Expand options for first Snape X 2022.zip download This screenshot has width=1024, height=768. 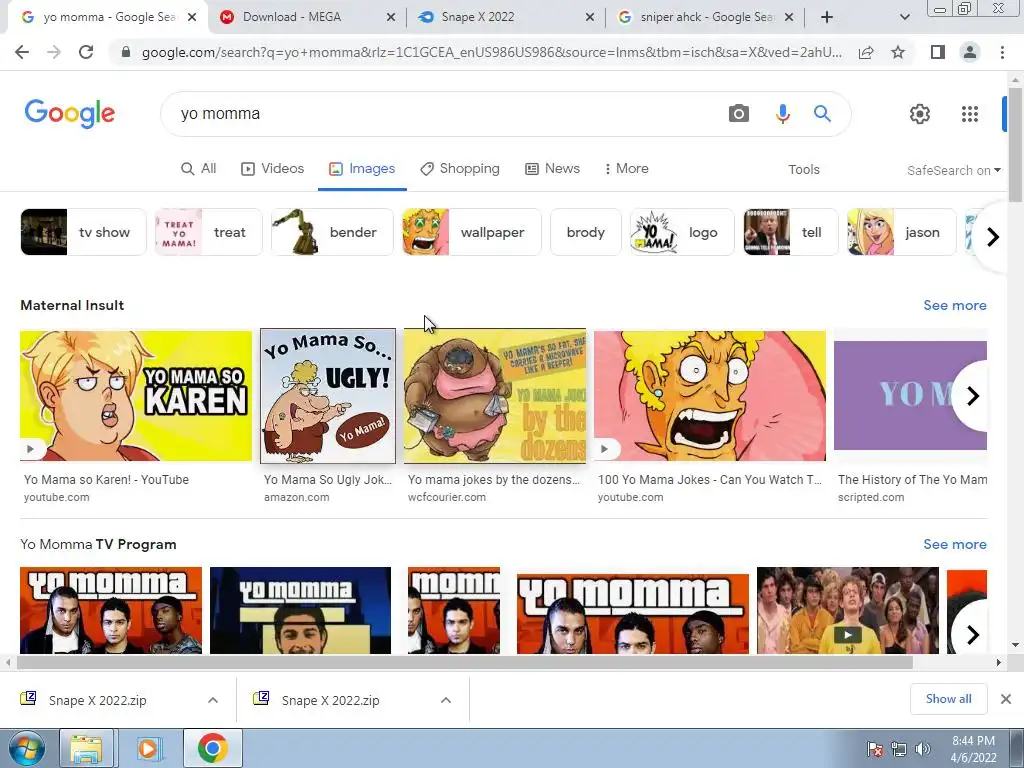tap(213, 700)
